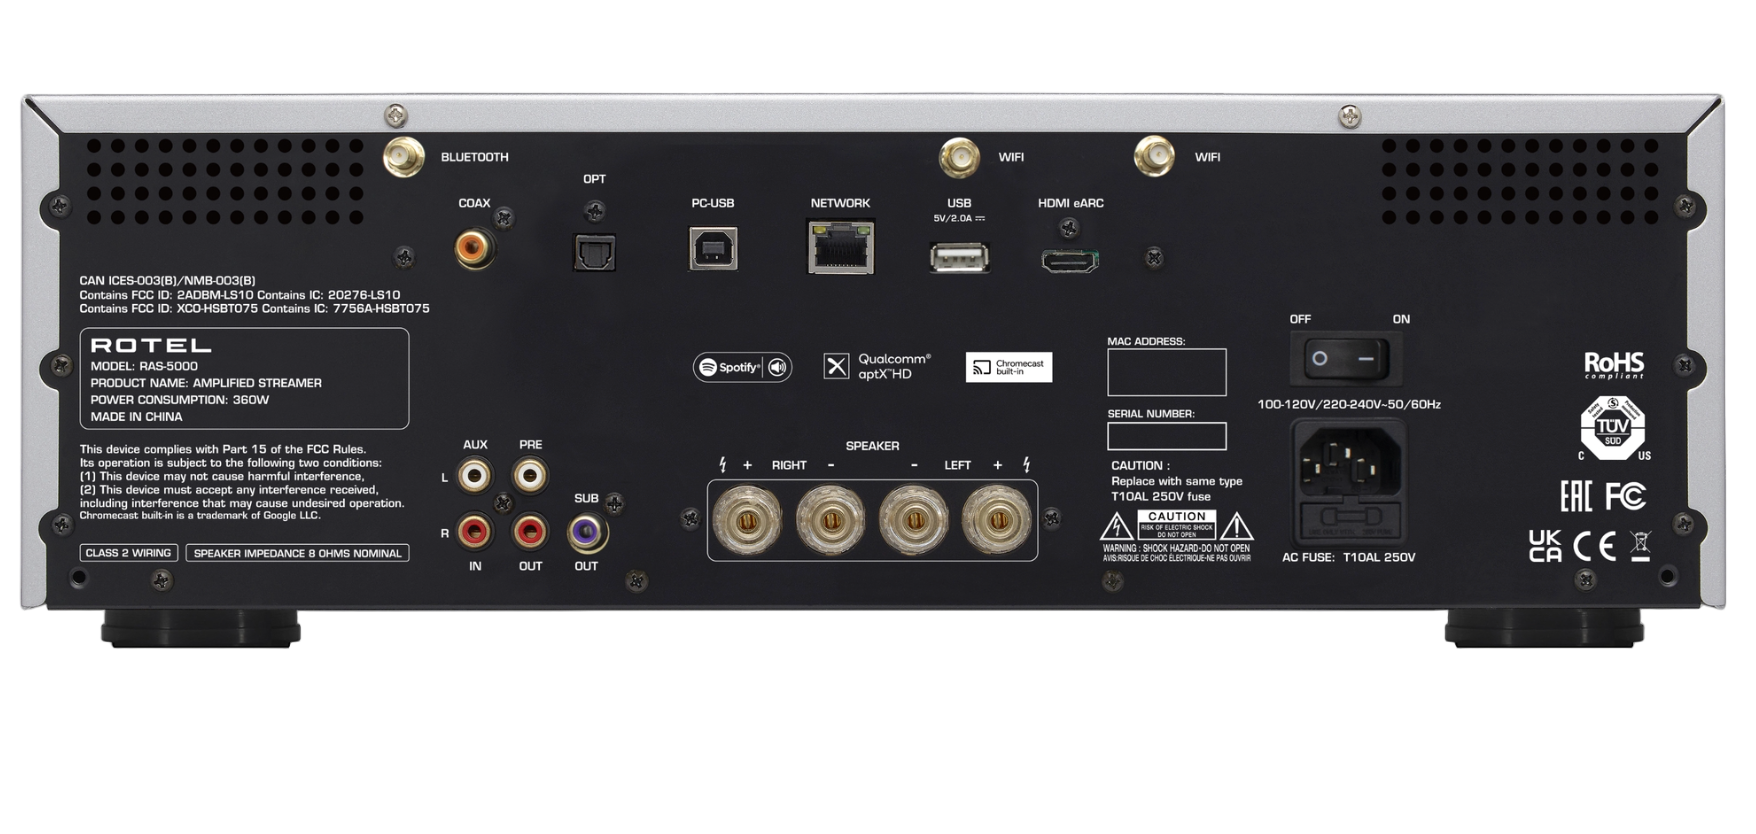
Task: Click the EAC certification mark
Action: [x=1576, y=496]
